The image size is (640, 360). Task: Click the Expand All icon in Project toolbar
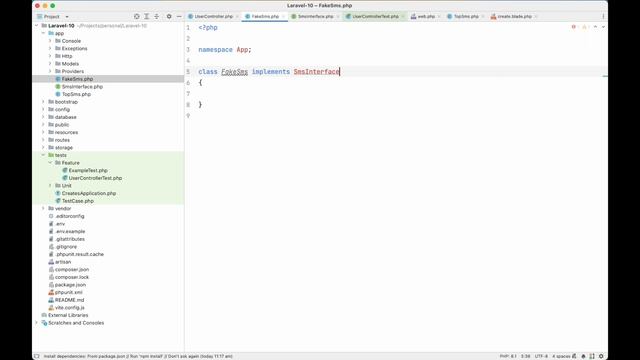point(147,16)
